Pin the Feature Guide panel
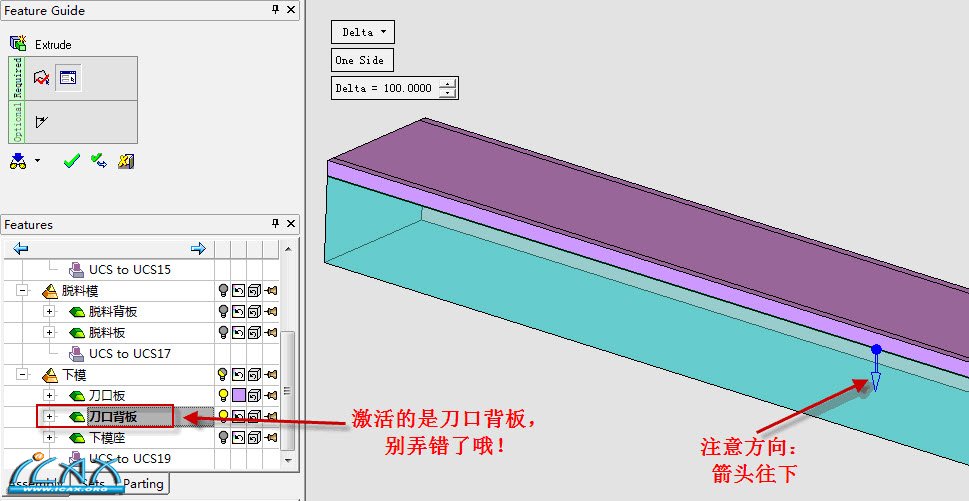The height and width of the screenshot is (501, 969). pyautogui.click(x=276, y=9)
